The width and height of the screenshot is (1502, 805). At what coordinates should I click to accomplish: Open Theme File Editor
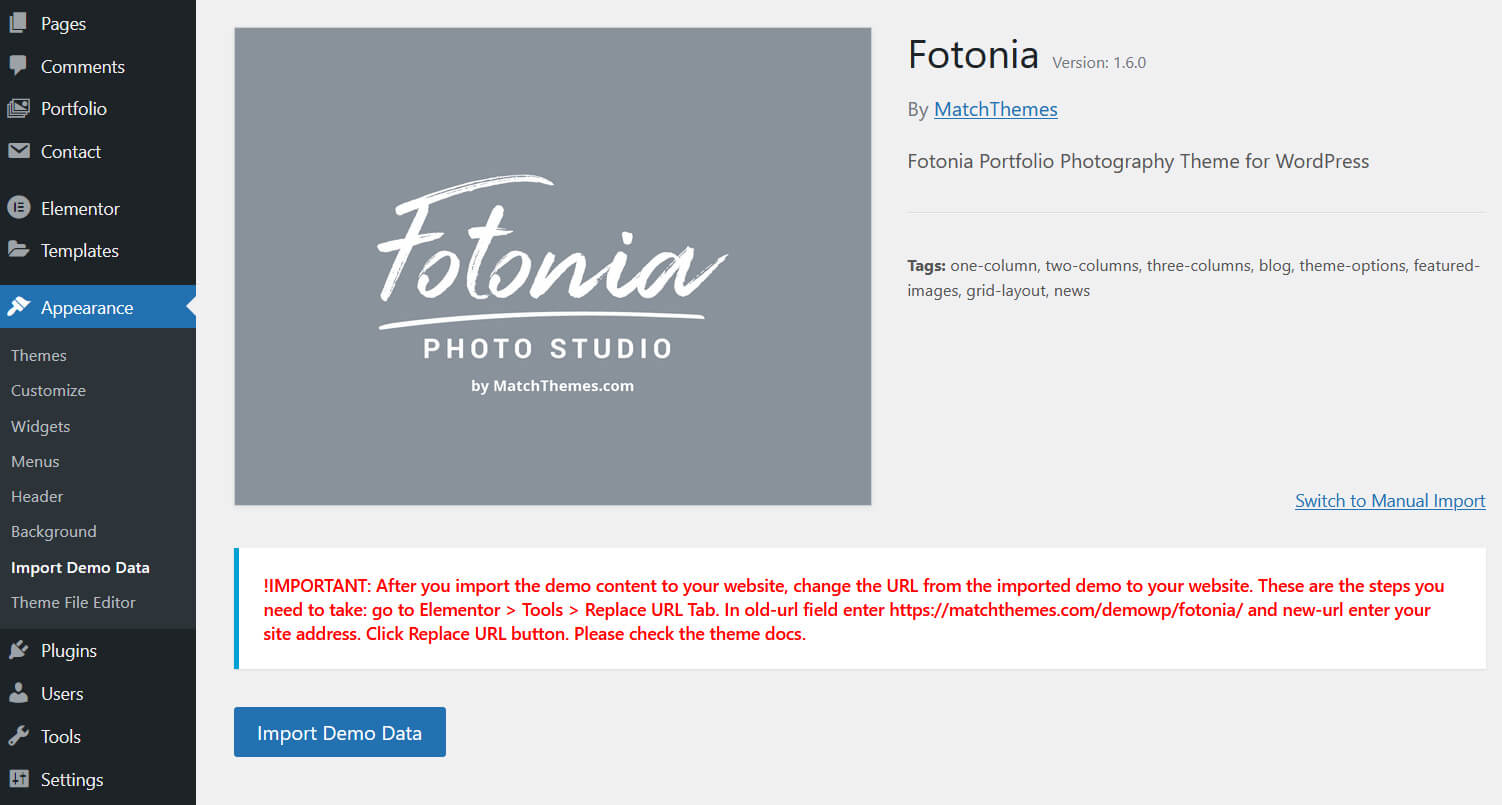[x=73, y=602]
